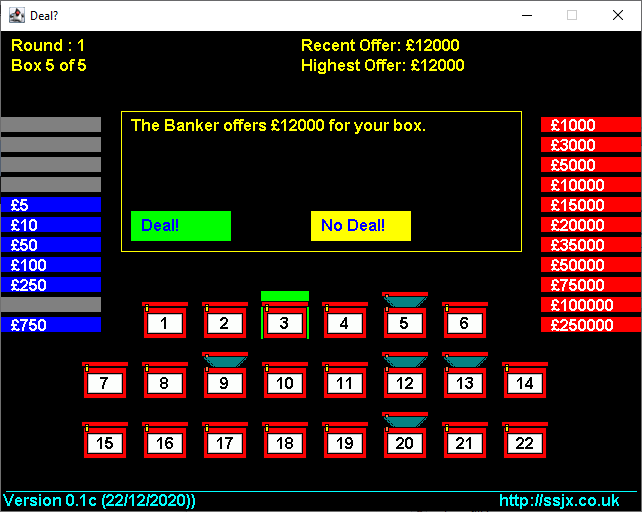Click the opened box 12

[405, 375]
